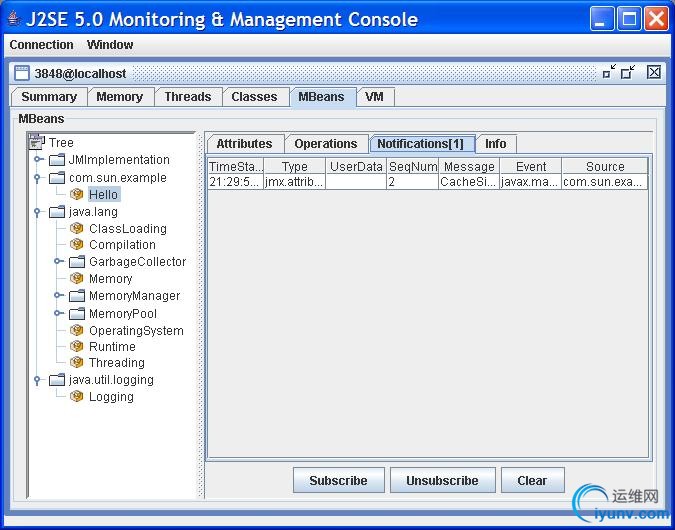Open the Info sub-tab
675x530 pixels.
(x=496, y=144)
